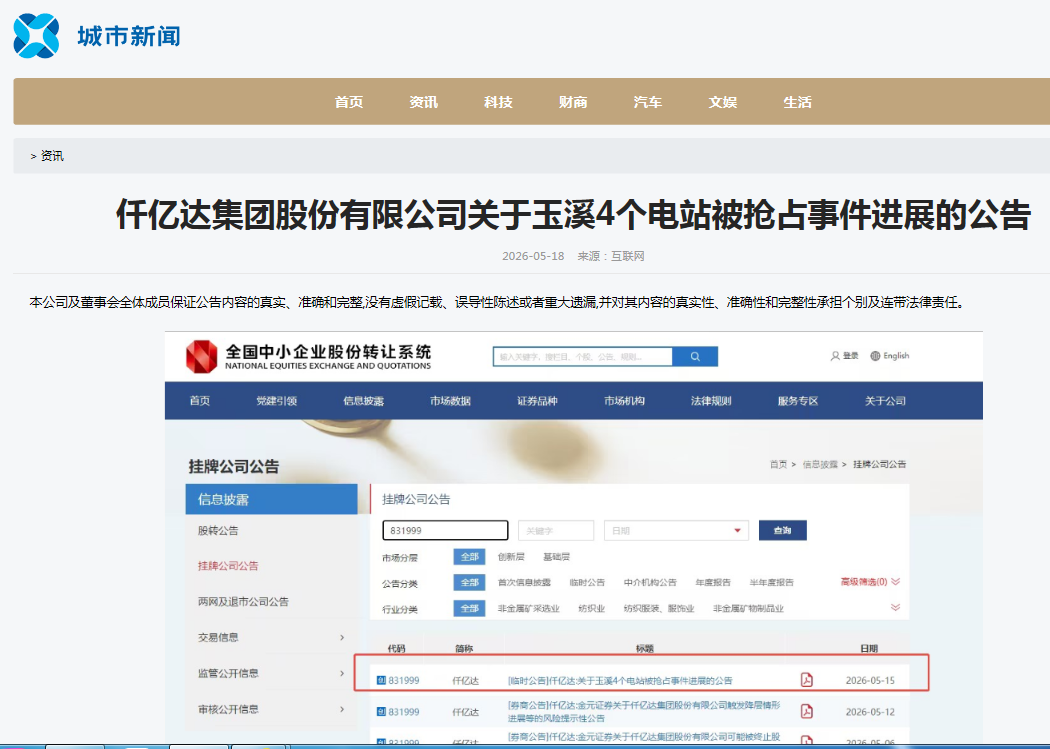Image resolution: width=1050 pixels, height=749 pixels.
Task: Select 两网及退市公司公告 in the sidebar
Action: pyautogui.click(x=244, y=602)
